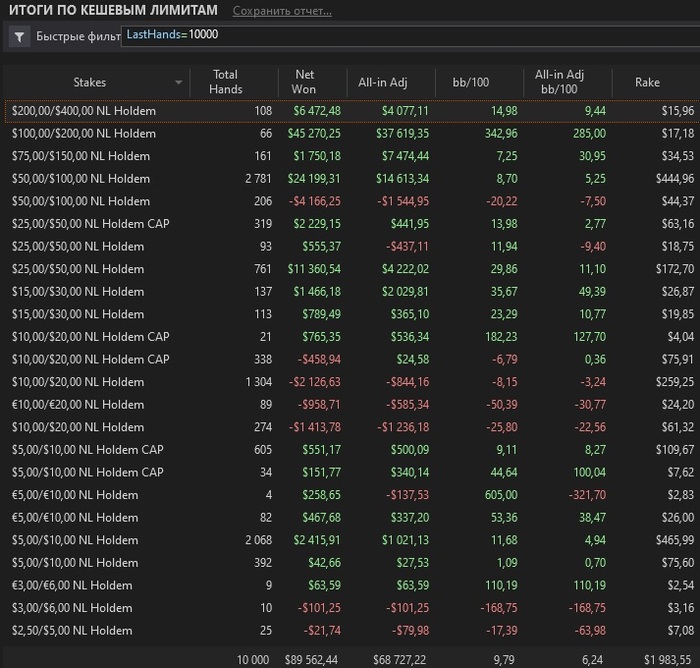700x668 pixels.
Task: Click the rake value $465,99
Action: pos(675,540)
